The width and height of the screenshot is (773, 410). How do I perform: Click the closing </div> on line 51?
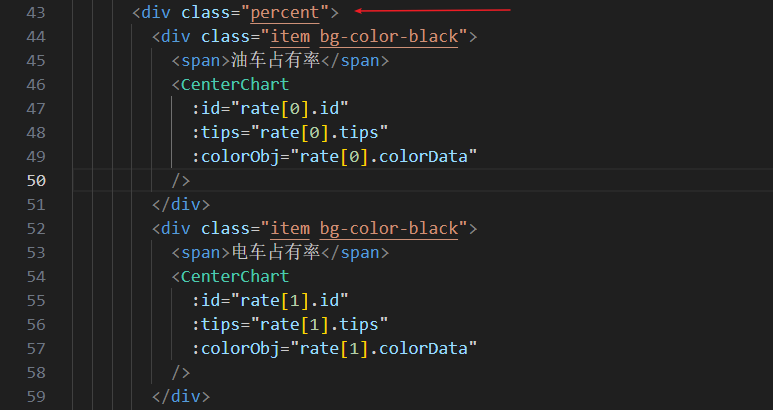181,204
